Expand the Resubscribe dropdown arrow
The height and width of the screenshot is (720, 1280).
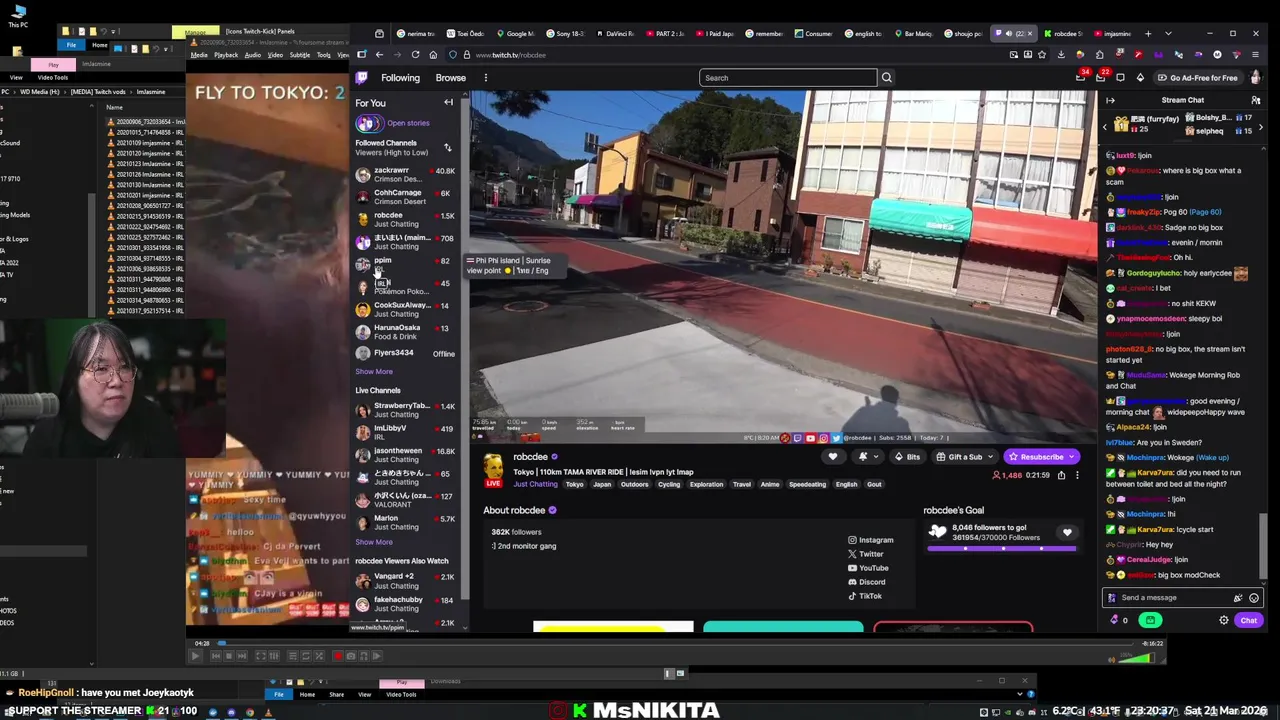[1072, 457]
